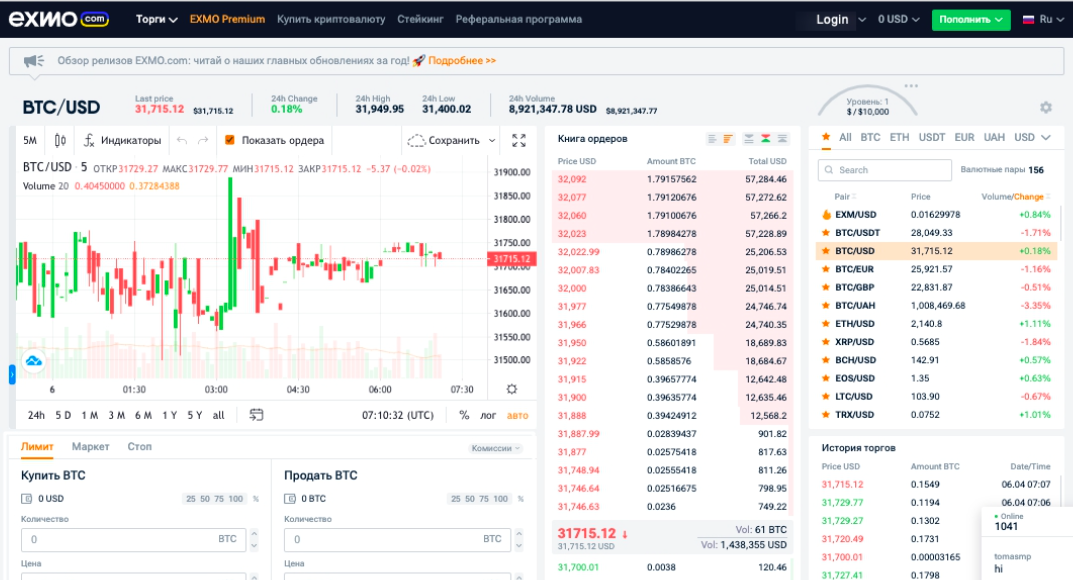Screen dimensions: 1073x580
Task: Switch to the Стоп order tab
Action: coord(140,447)
